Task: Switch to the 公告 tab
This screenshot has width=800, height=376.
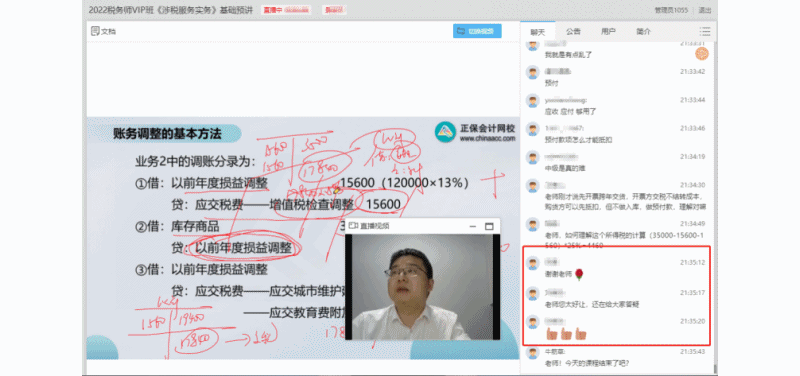Action: 573,32
